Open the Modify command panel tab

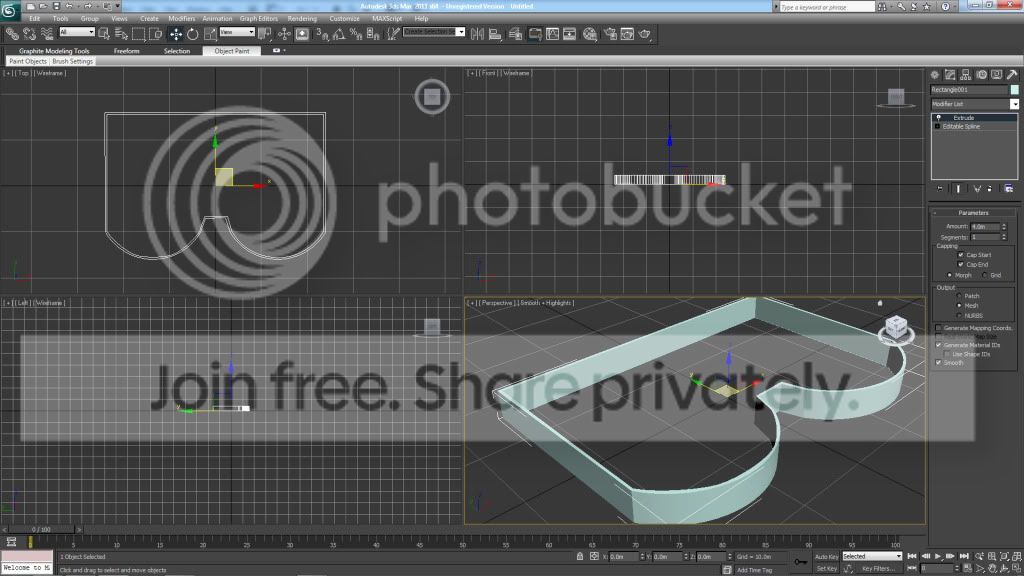click(x=950, y=74)
